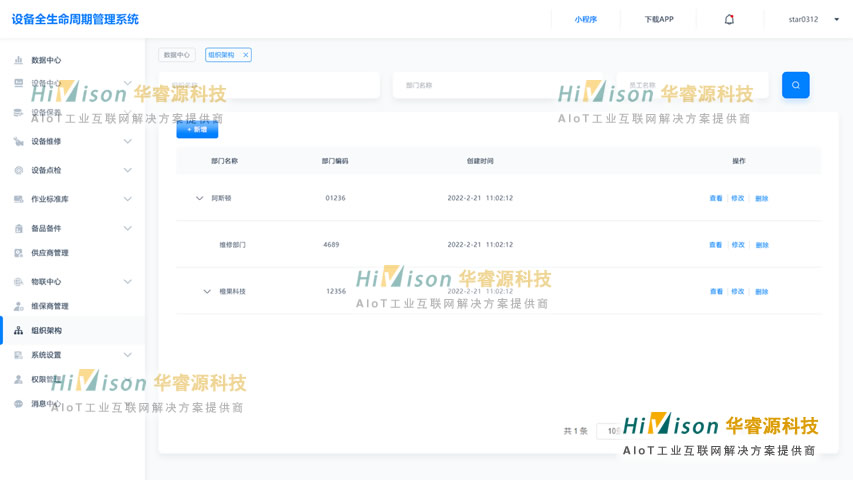Click the 共 1 条 total count text
Screen dimensions: 853x480
click(576, 431)
